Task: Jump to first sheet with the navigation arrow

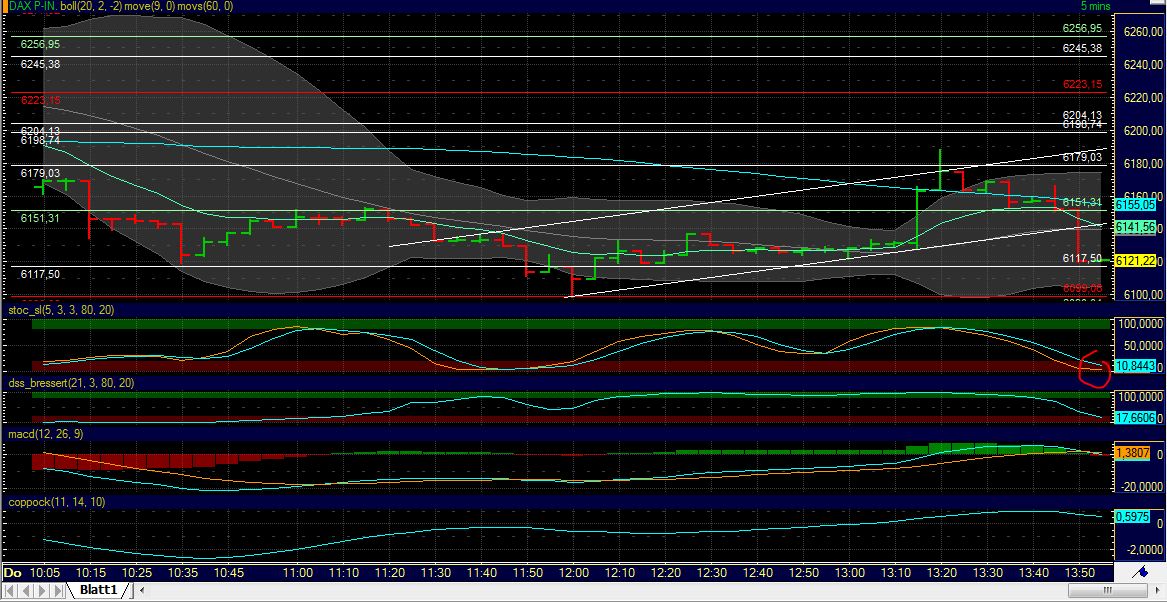Action: coord(9,590)
